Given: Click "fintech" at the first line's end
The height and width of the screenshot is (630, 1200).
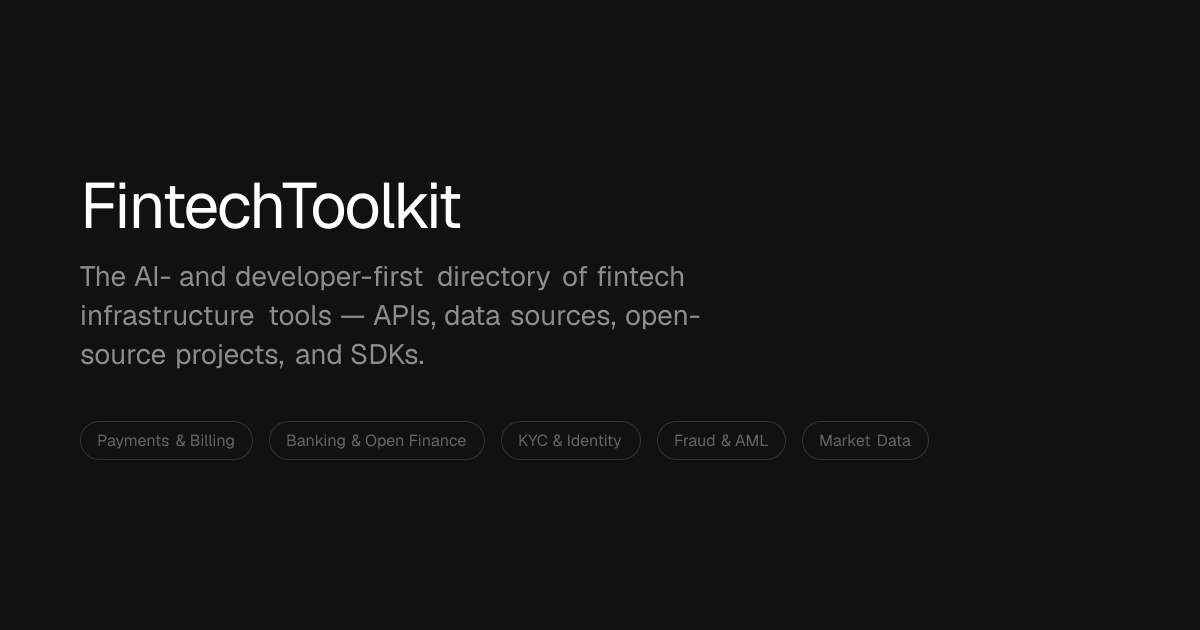Looking at the screenshot, I should (x=640, y=276).
